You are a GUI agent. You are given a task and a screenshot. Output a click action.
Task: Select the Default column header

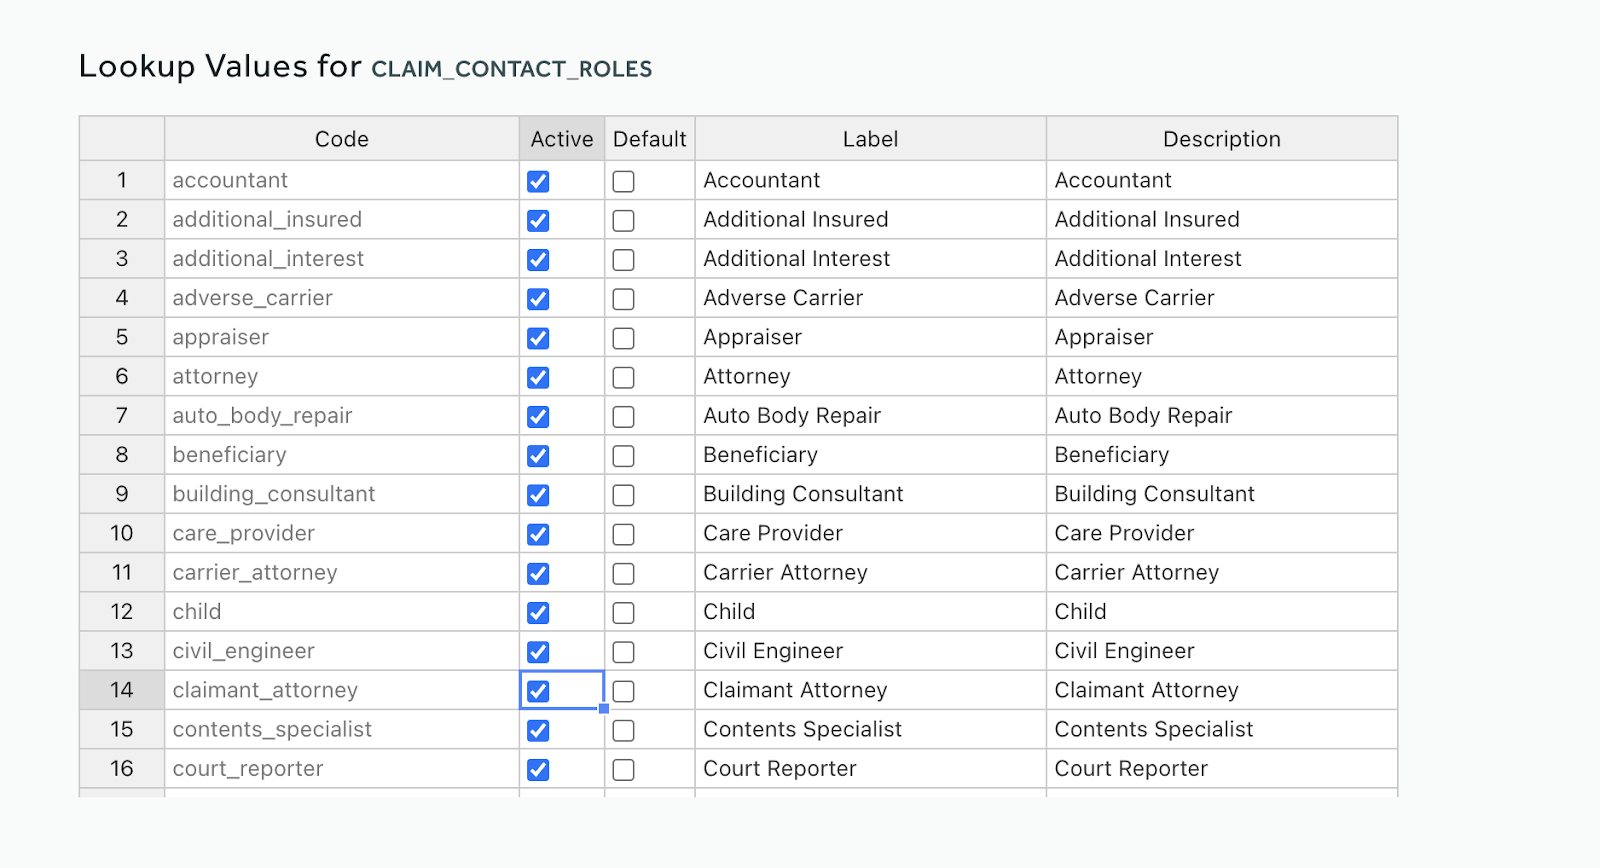click(x=650, y=139)
